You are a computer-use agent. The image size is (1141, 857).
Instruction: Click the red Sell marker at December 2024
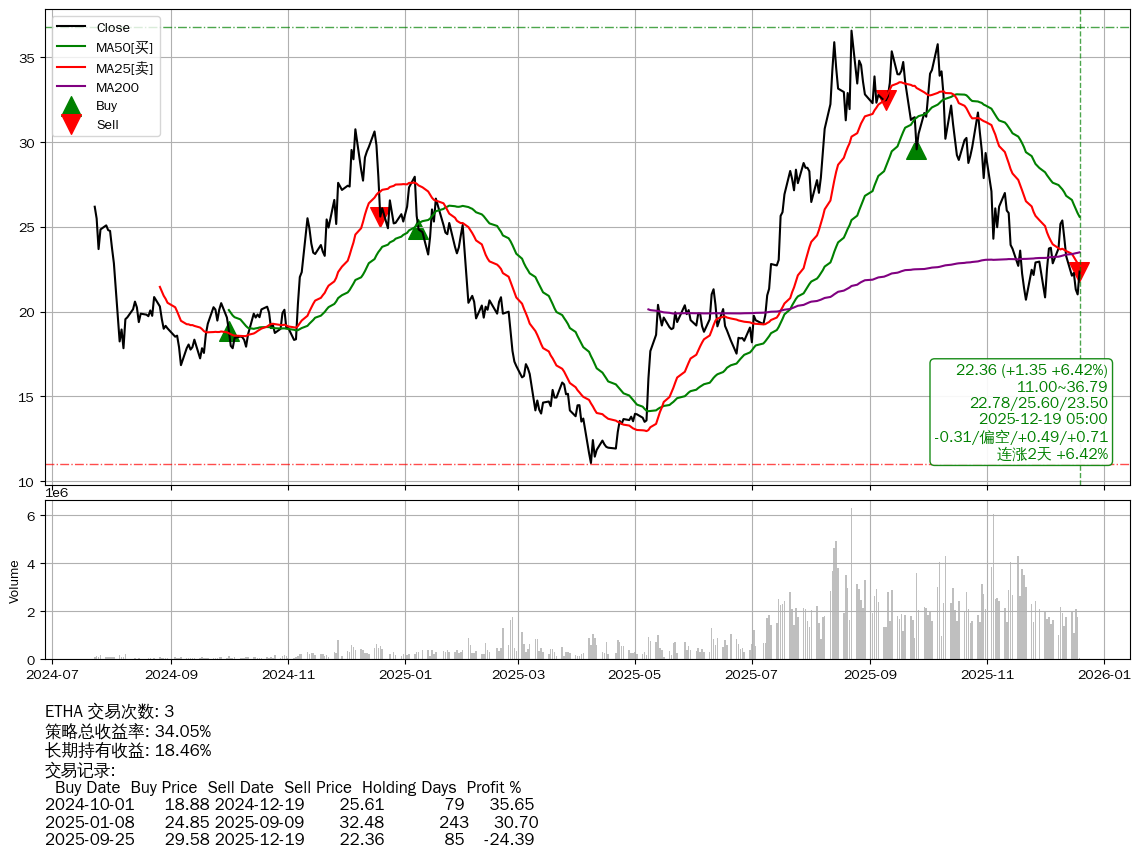point(380,216)
